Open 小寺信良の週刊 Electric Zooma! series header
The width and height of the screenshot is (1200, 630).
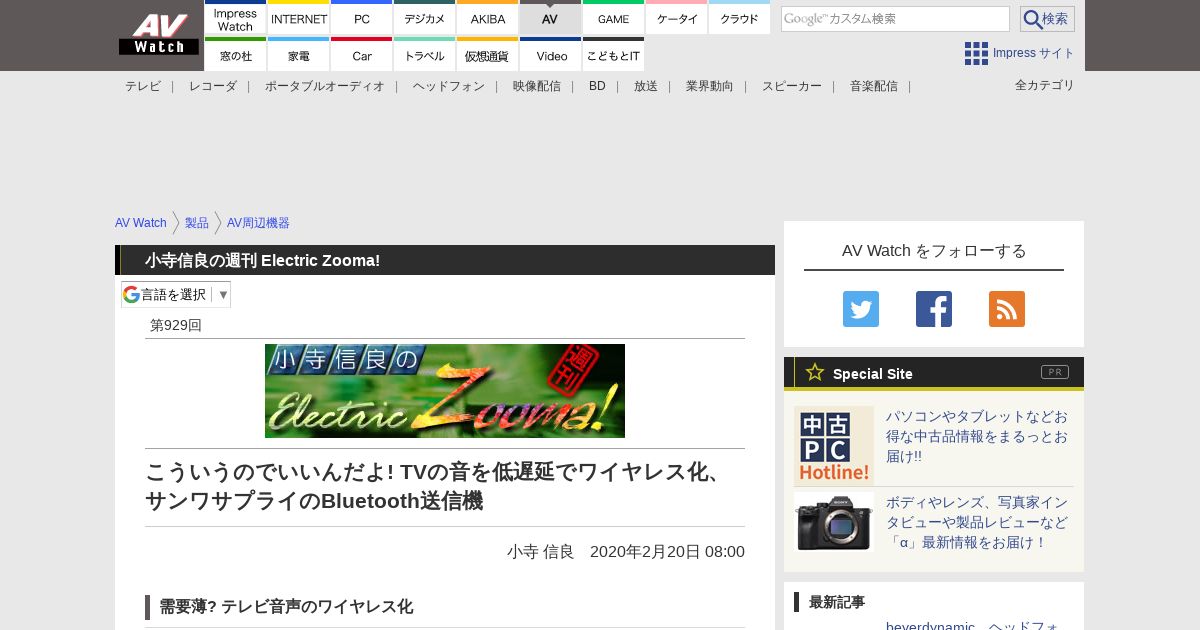click(x=262, y=260)
